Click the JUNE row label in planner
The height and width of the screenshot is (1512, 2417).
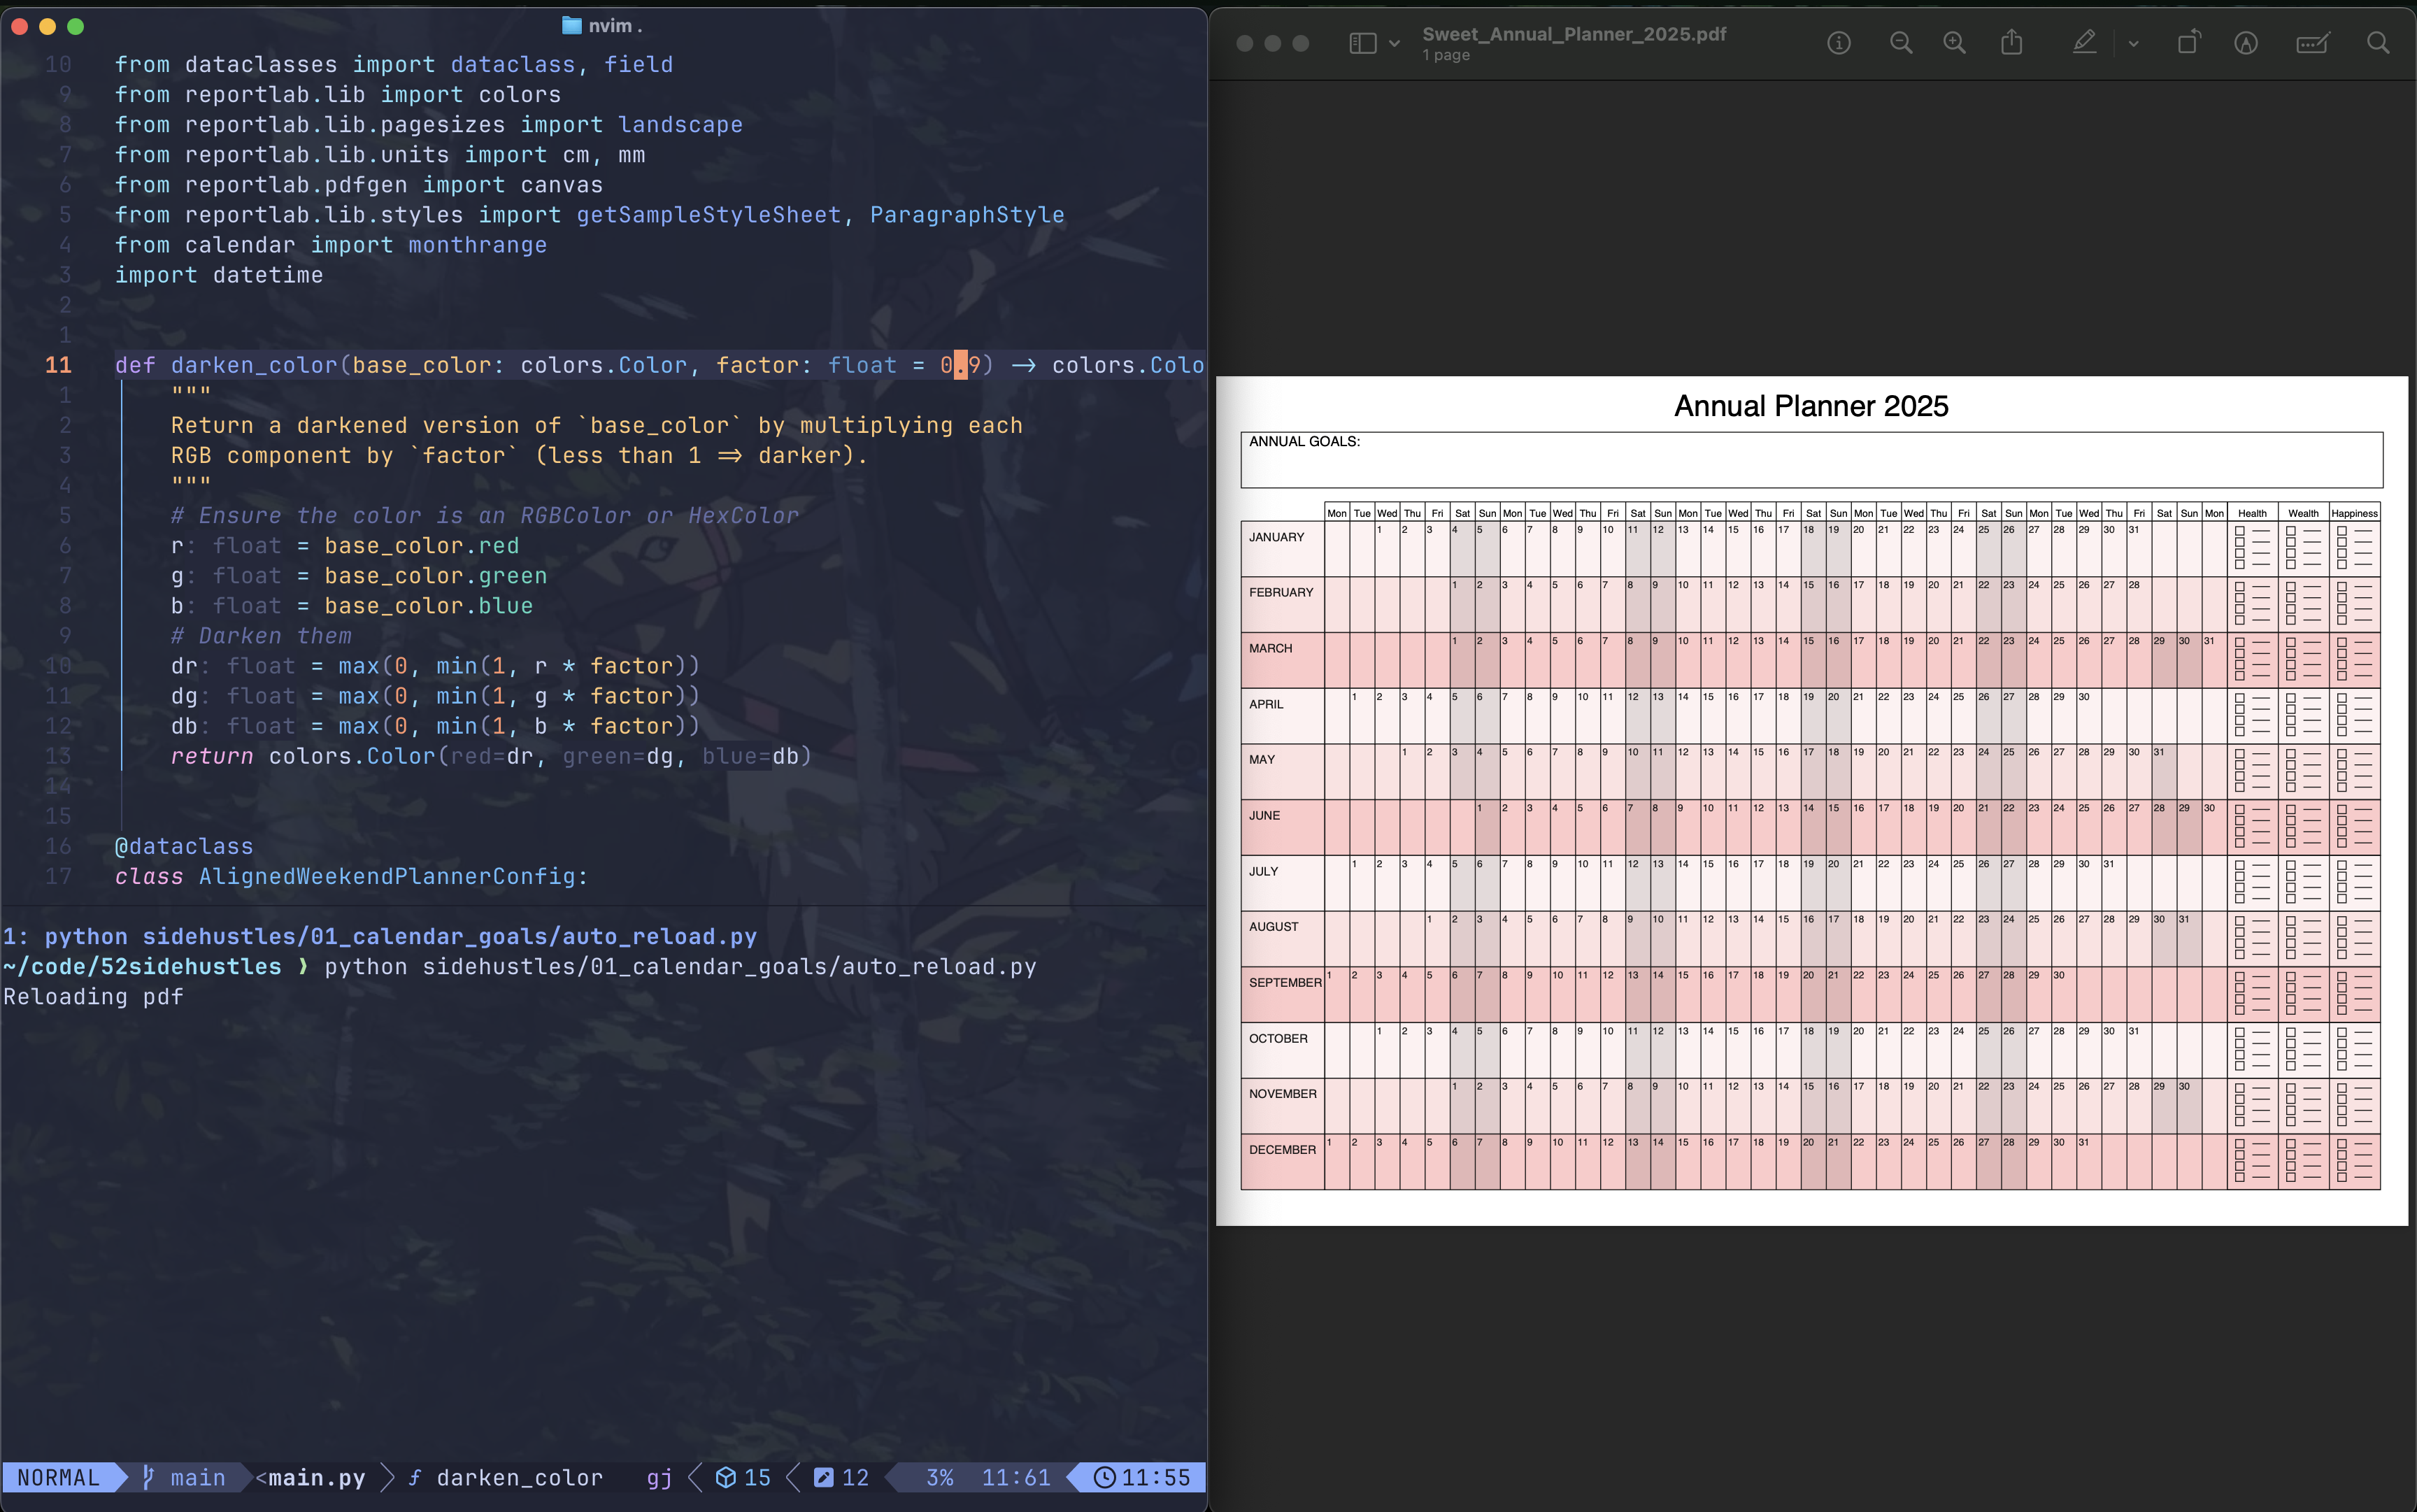click(x=1264, y=816)
